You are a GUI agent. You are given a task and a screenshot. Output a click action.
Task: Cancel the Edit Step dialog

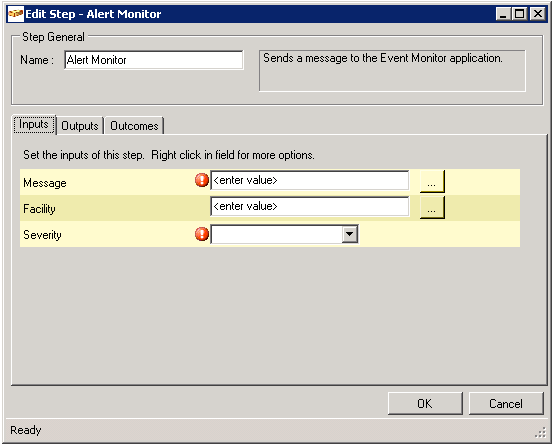point(506,403)
